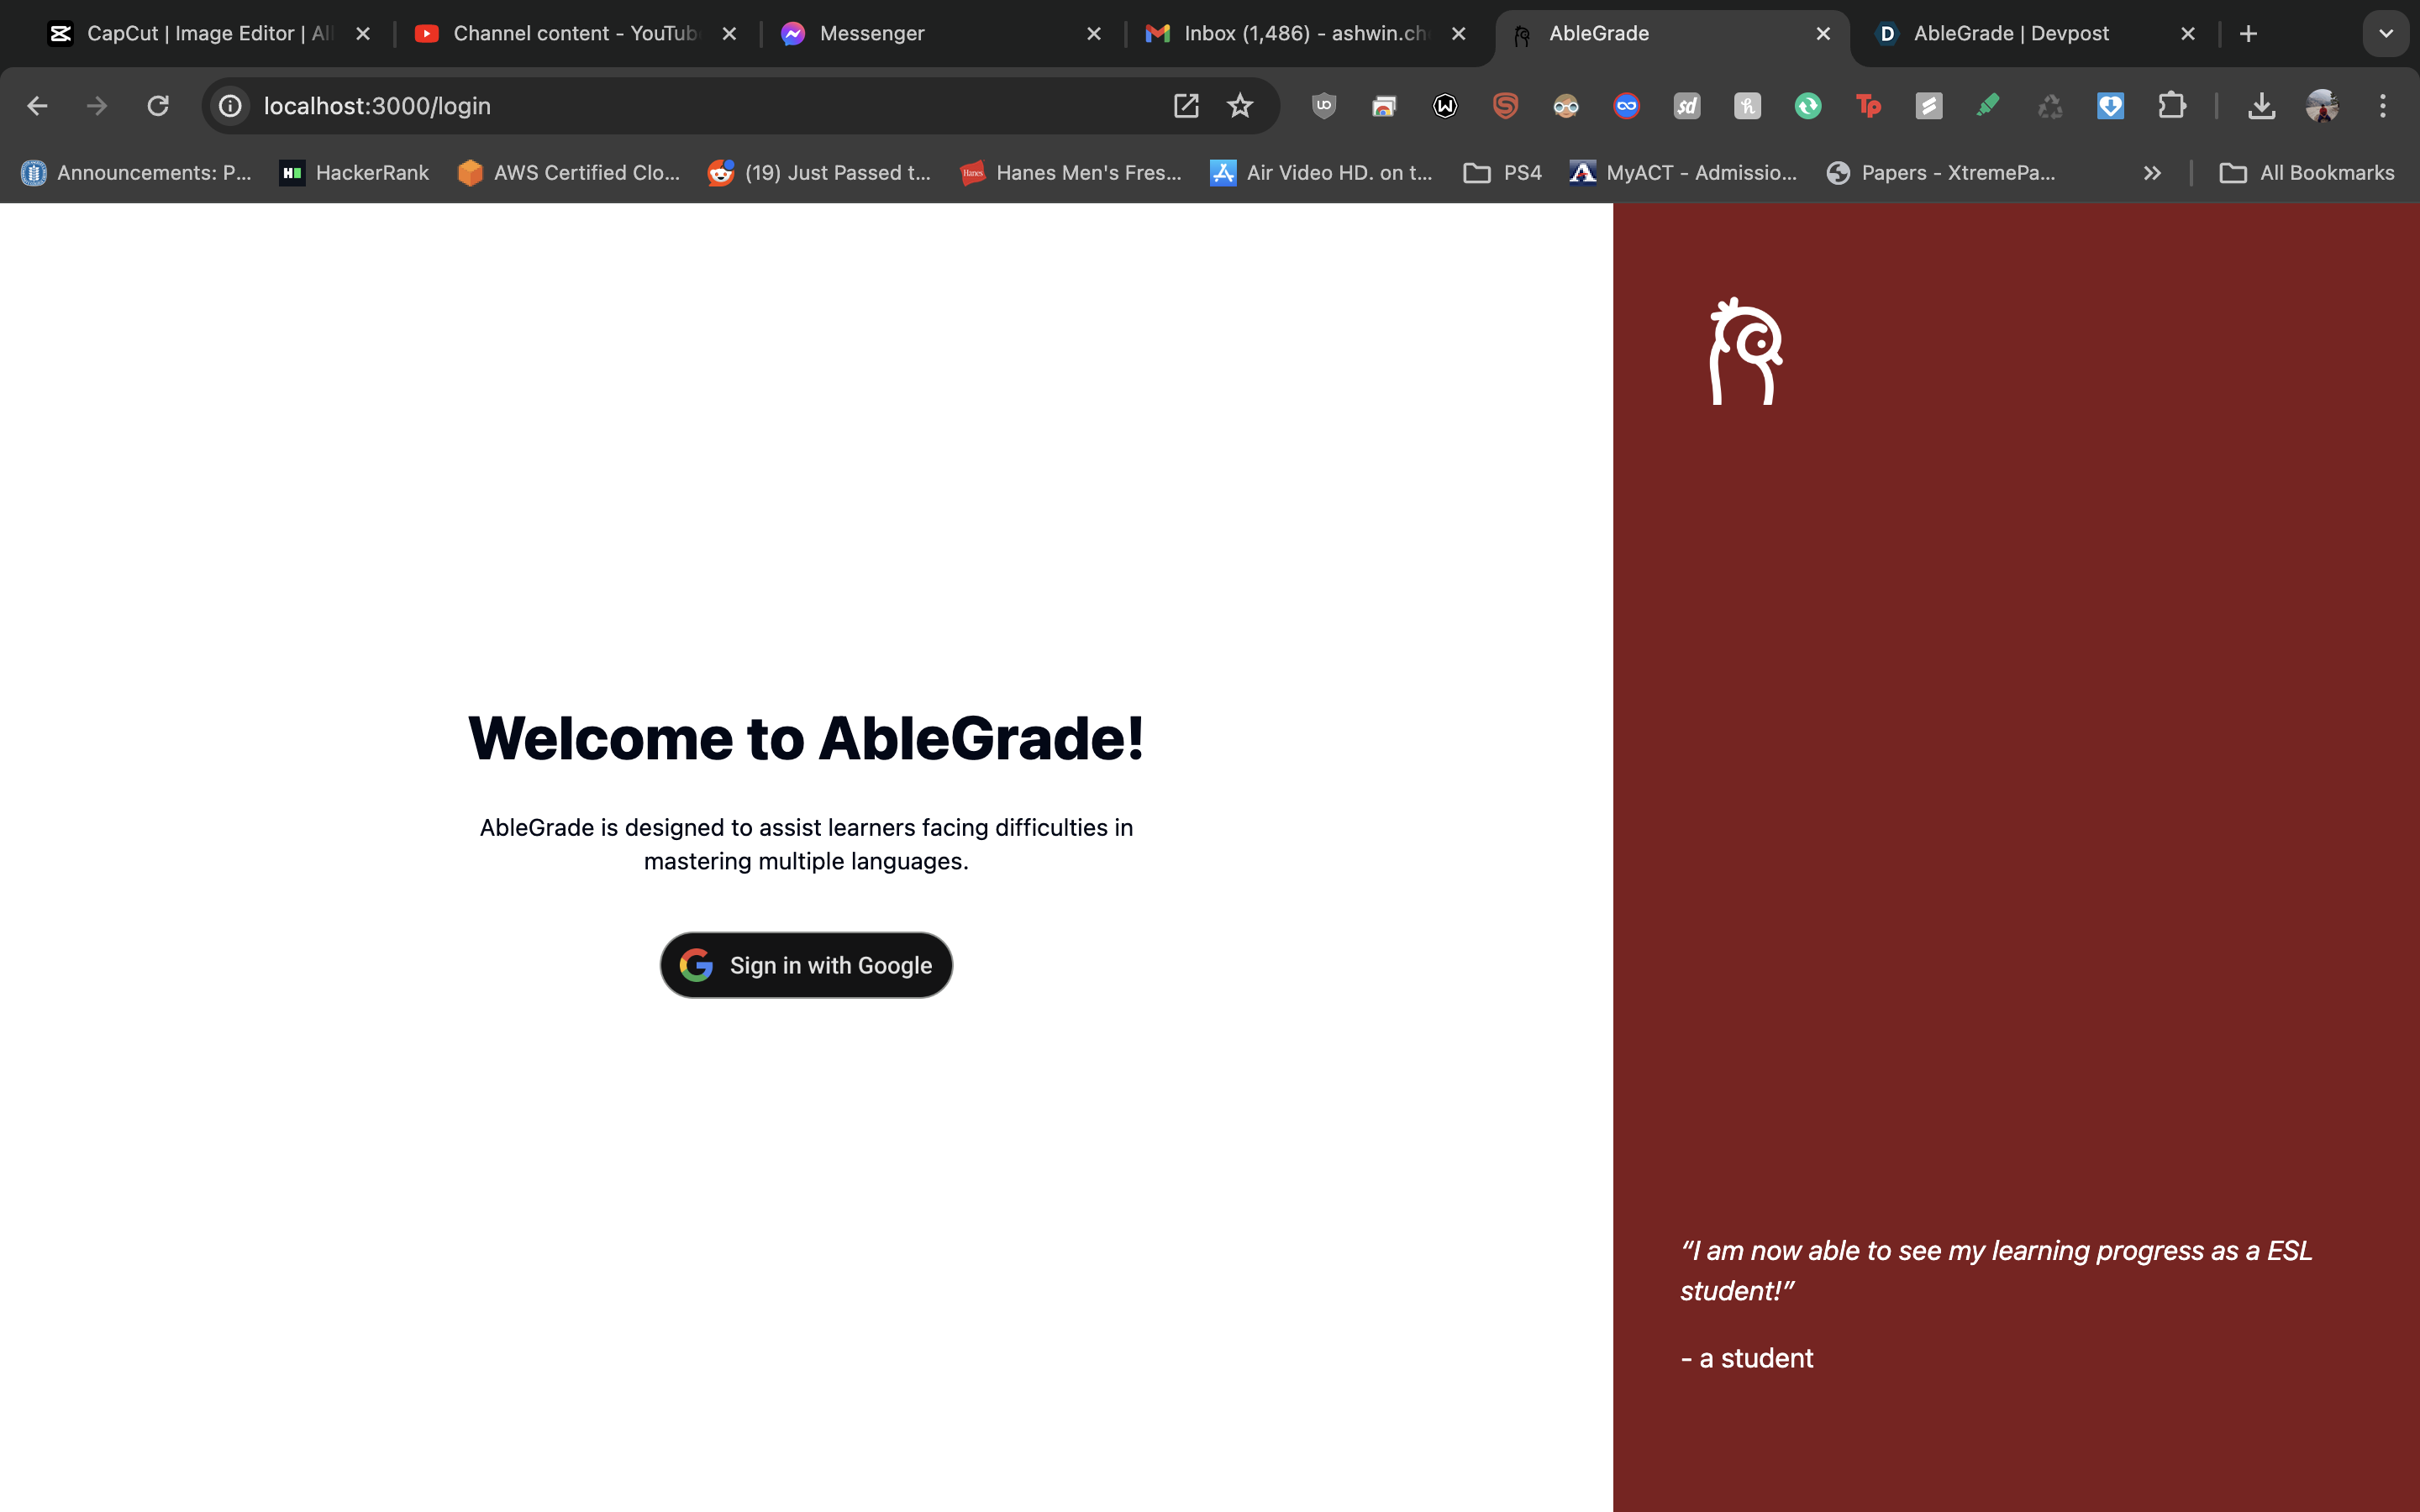Open the Extensions puzzle icon
The width and height of the screenshot is (2420, 1512).
pos(2171,106)
